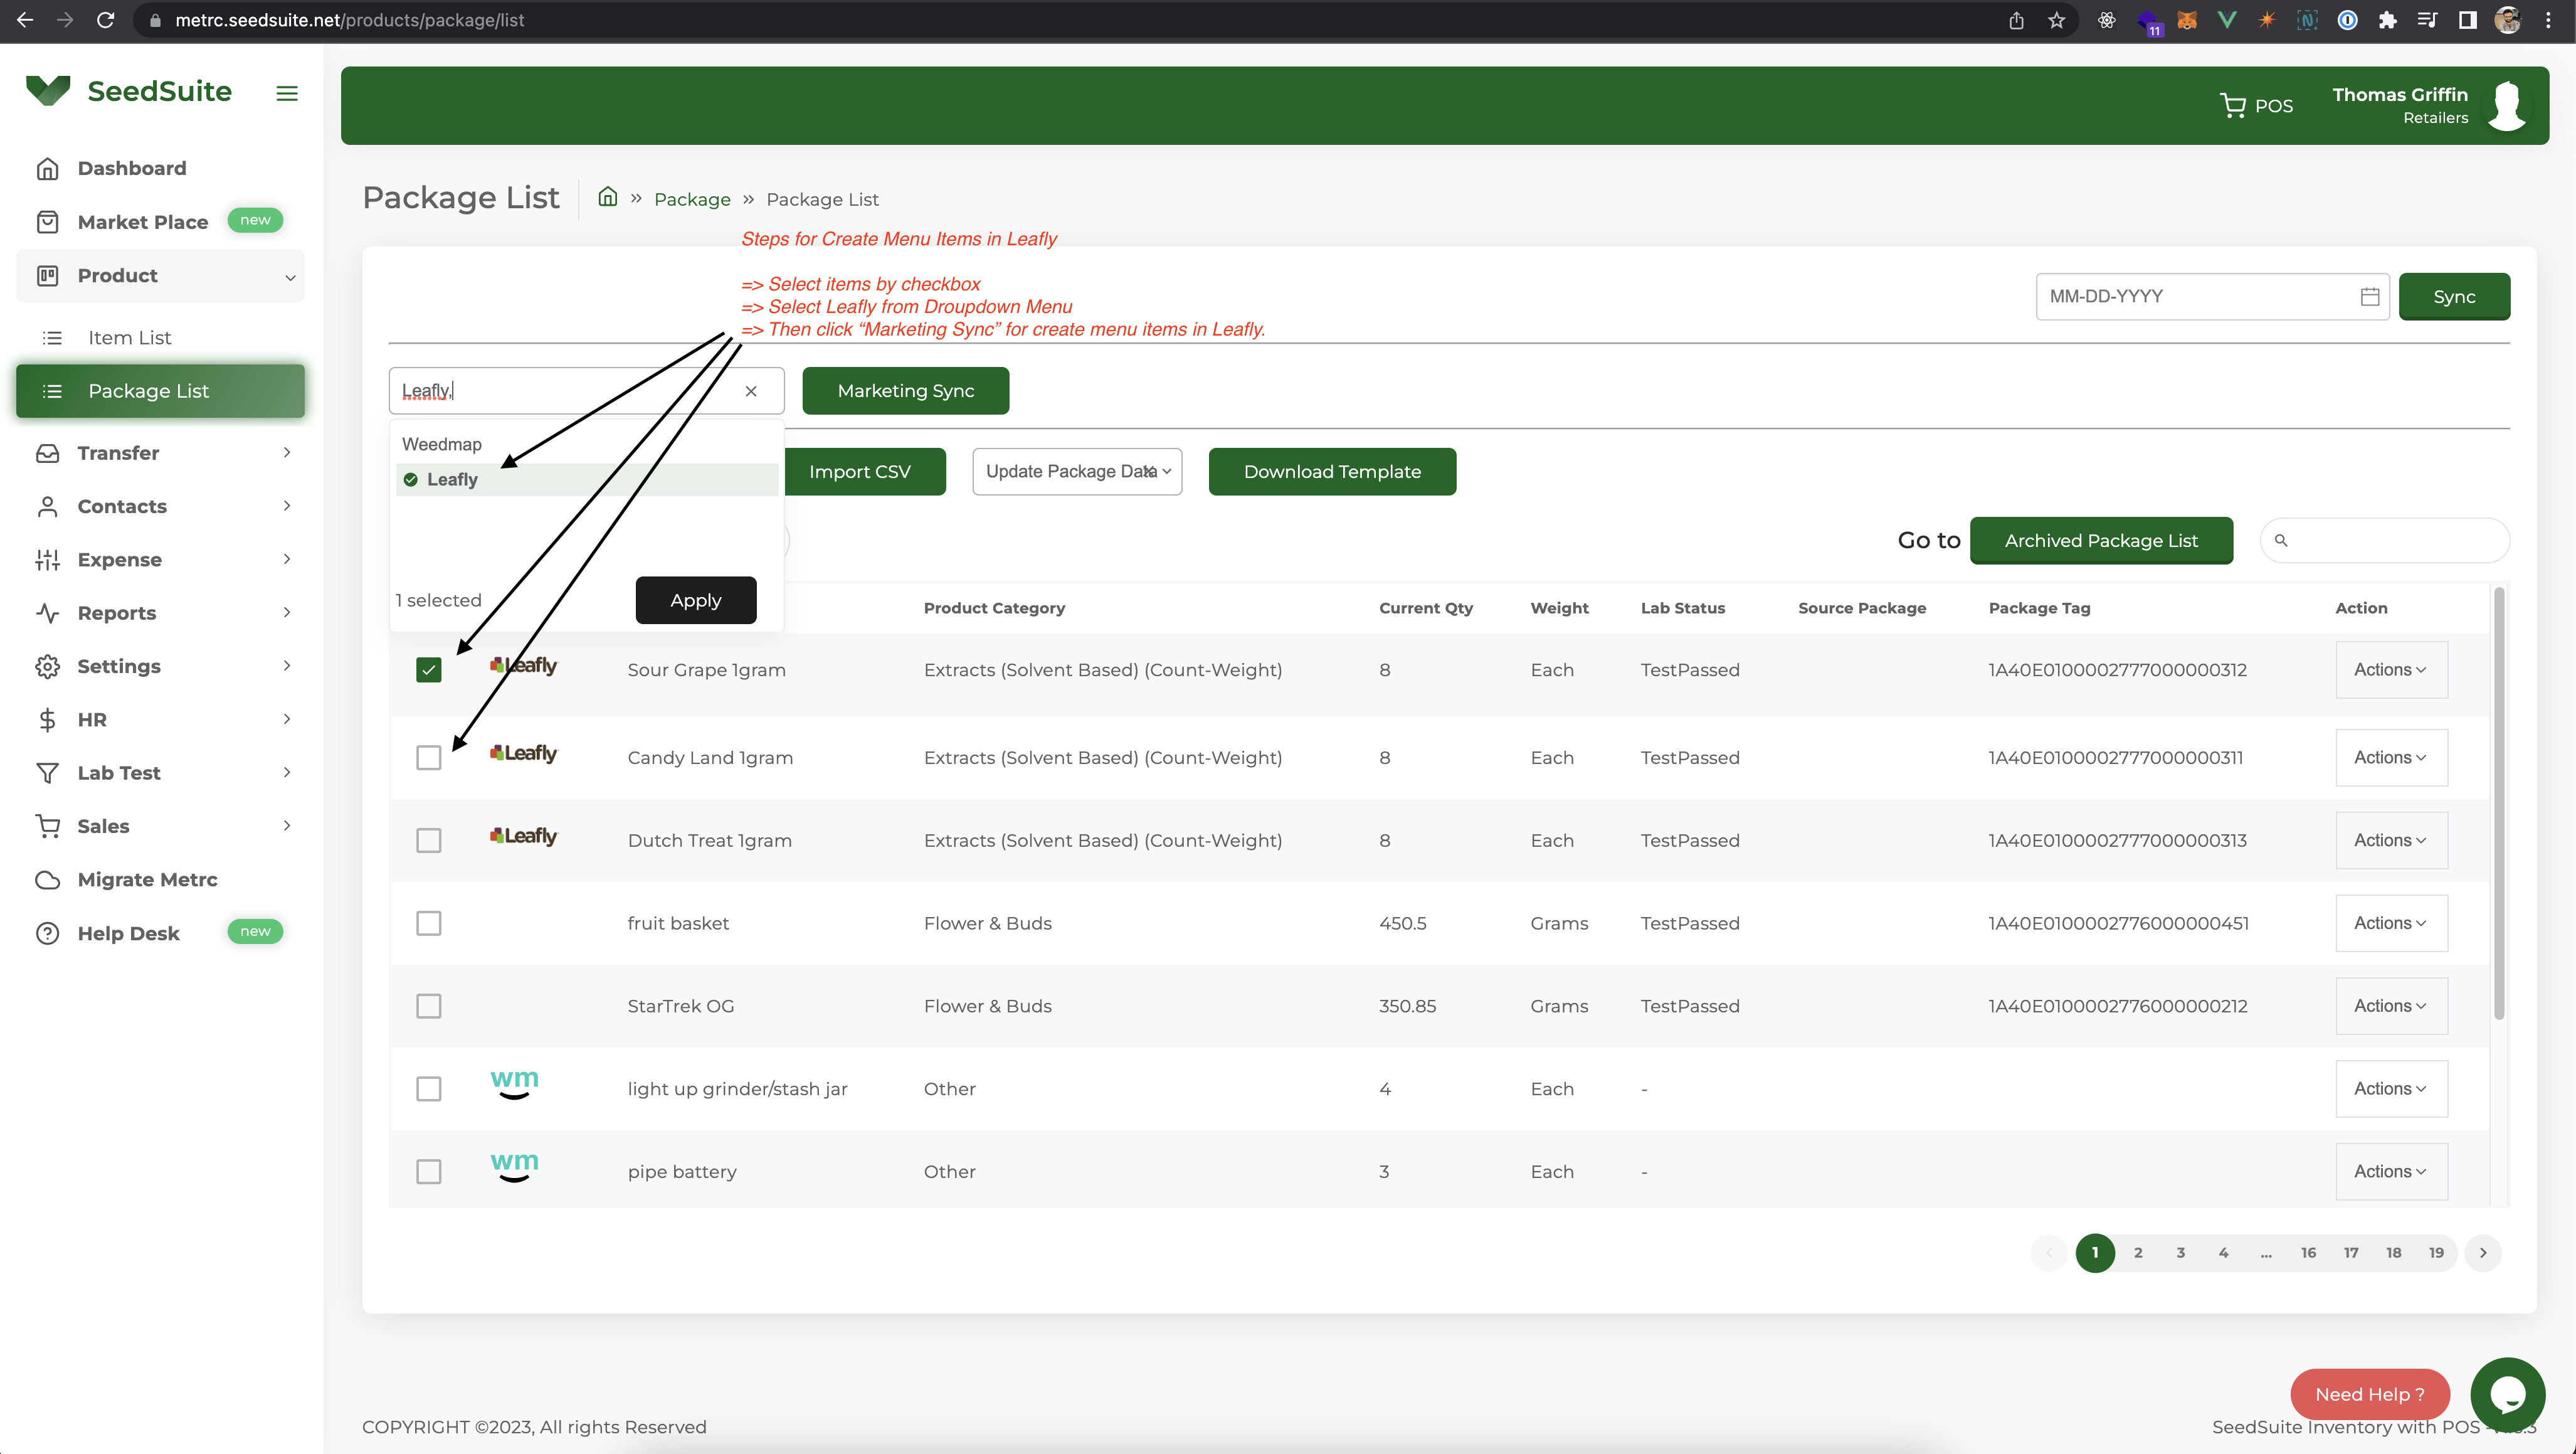Click the Apply button in dropdown

pos(695,600)
